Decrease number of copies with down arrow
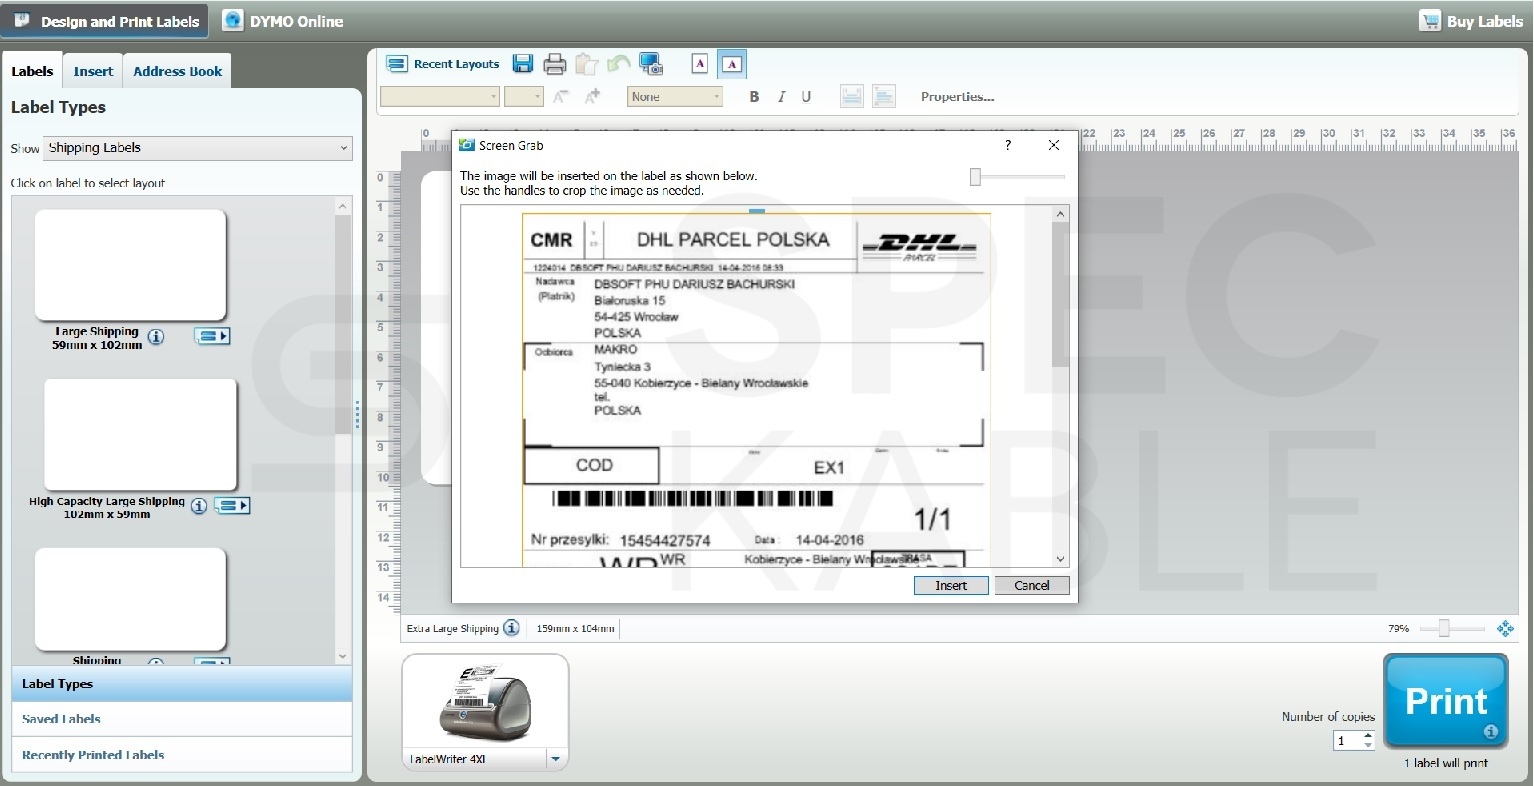This screenshot has width=1534, height=786. [x=1369, y=746]
